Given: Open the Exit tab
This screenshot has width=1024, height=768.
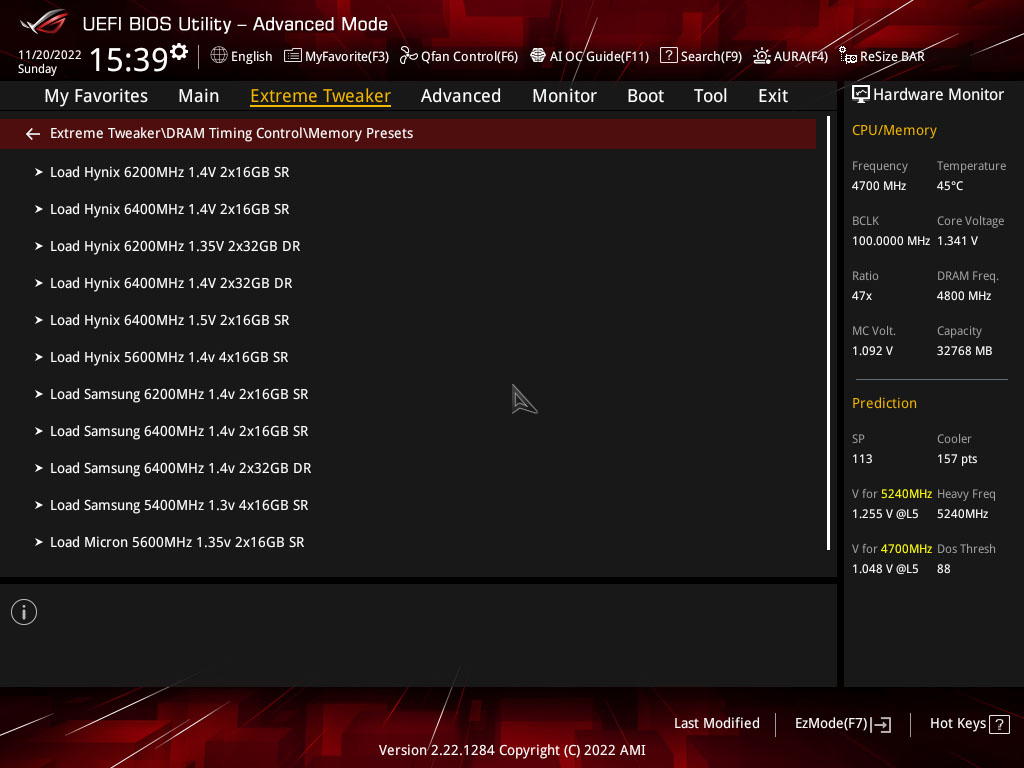Looking at the screenshot, I should (773, 96).
